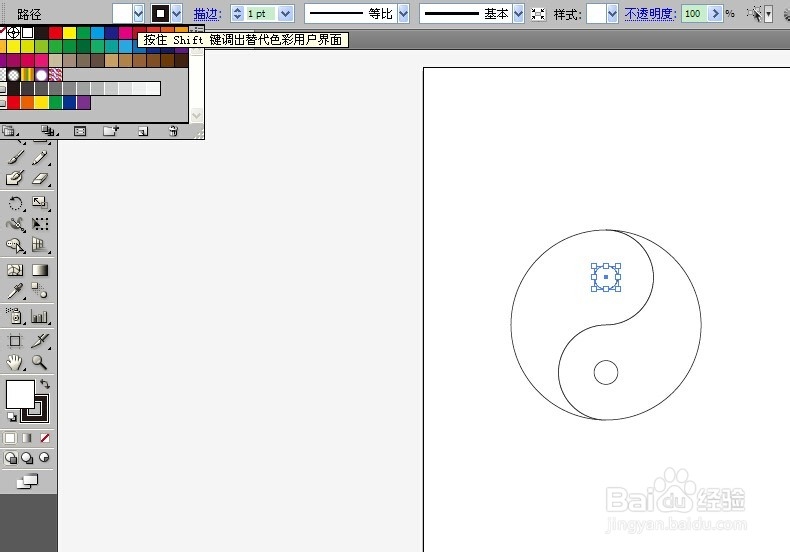The image size is (790, 552).
Task: Pick the purple swatch in bright color group
Action: pyautogui.click(x=84, y=103)
